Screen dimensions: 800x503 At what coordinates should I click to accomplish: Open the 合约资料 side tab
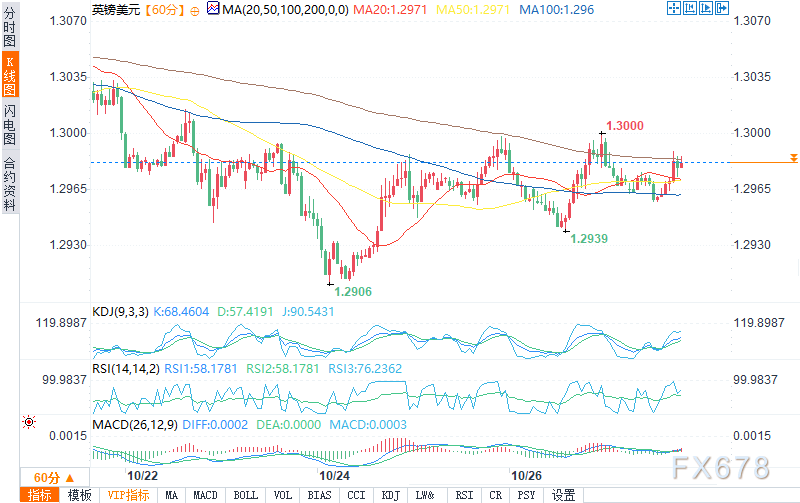pyautogui.click(x=9, y=184)
